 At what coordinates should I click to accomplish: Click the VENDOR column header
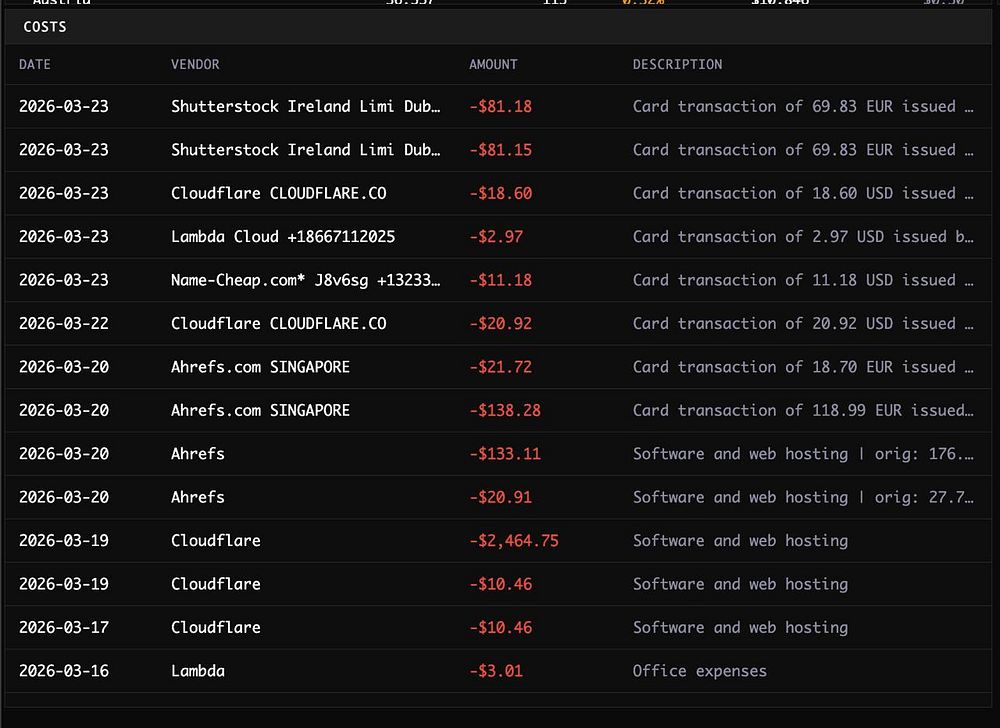coord(195,64)
